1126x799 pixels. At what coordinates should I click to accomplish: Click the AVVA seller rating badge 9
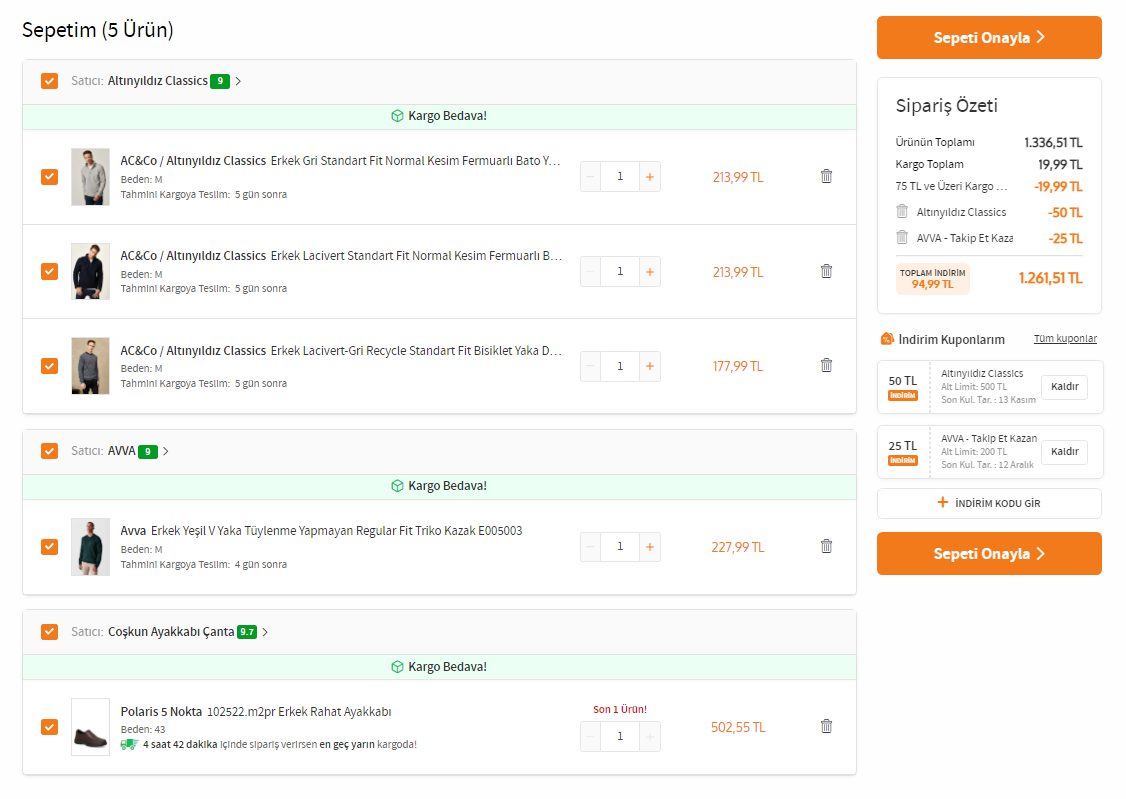click(148, 452)
